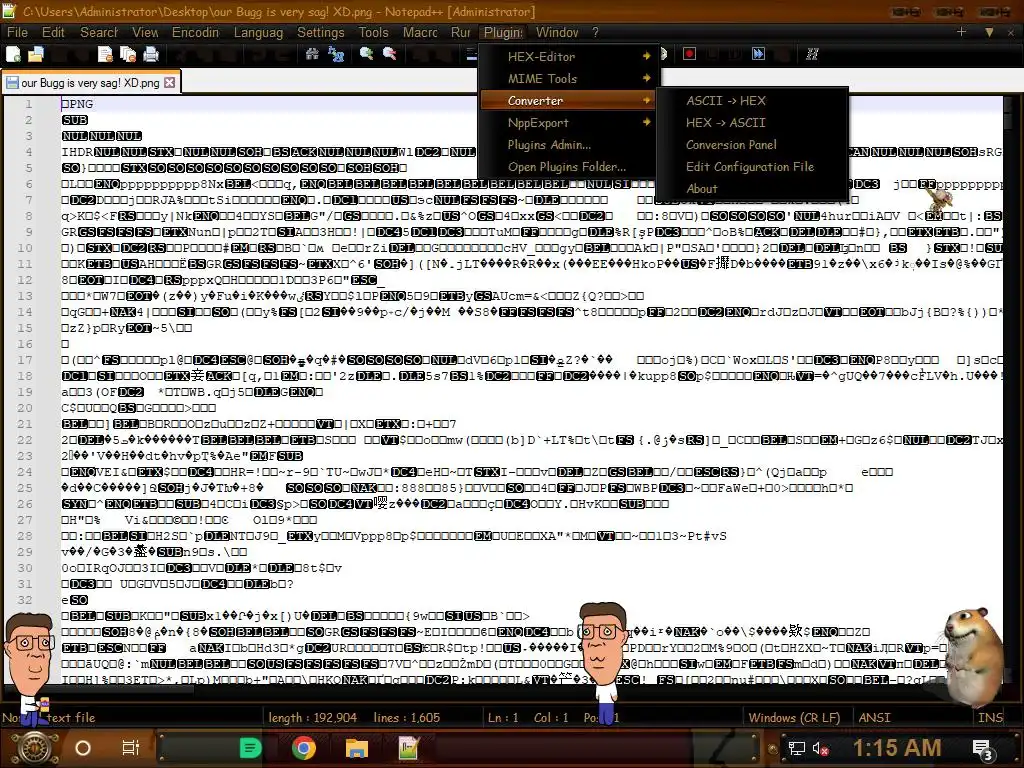Screen dimensions: 1024x768
Task: Open the View menu
Action: pyautogui.click(x=145, y=32)
